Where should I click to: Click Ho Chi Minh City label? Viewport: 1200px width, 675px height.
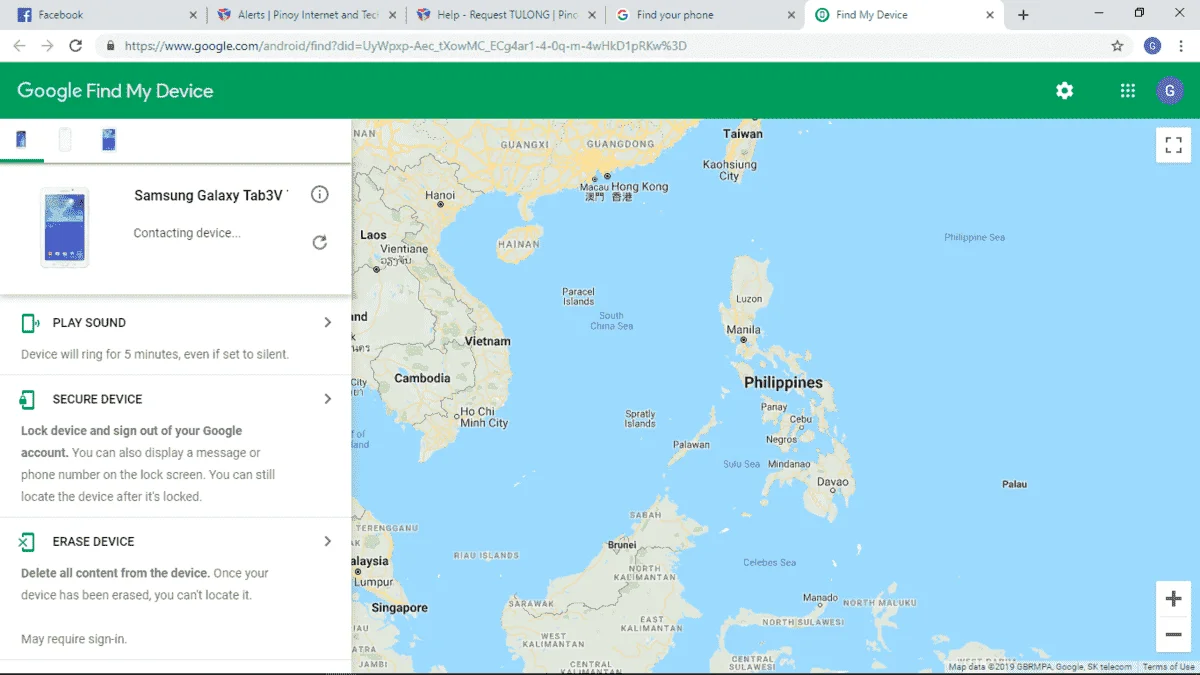484,417
